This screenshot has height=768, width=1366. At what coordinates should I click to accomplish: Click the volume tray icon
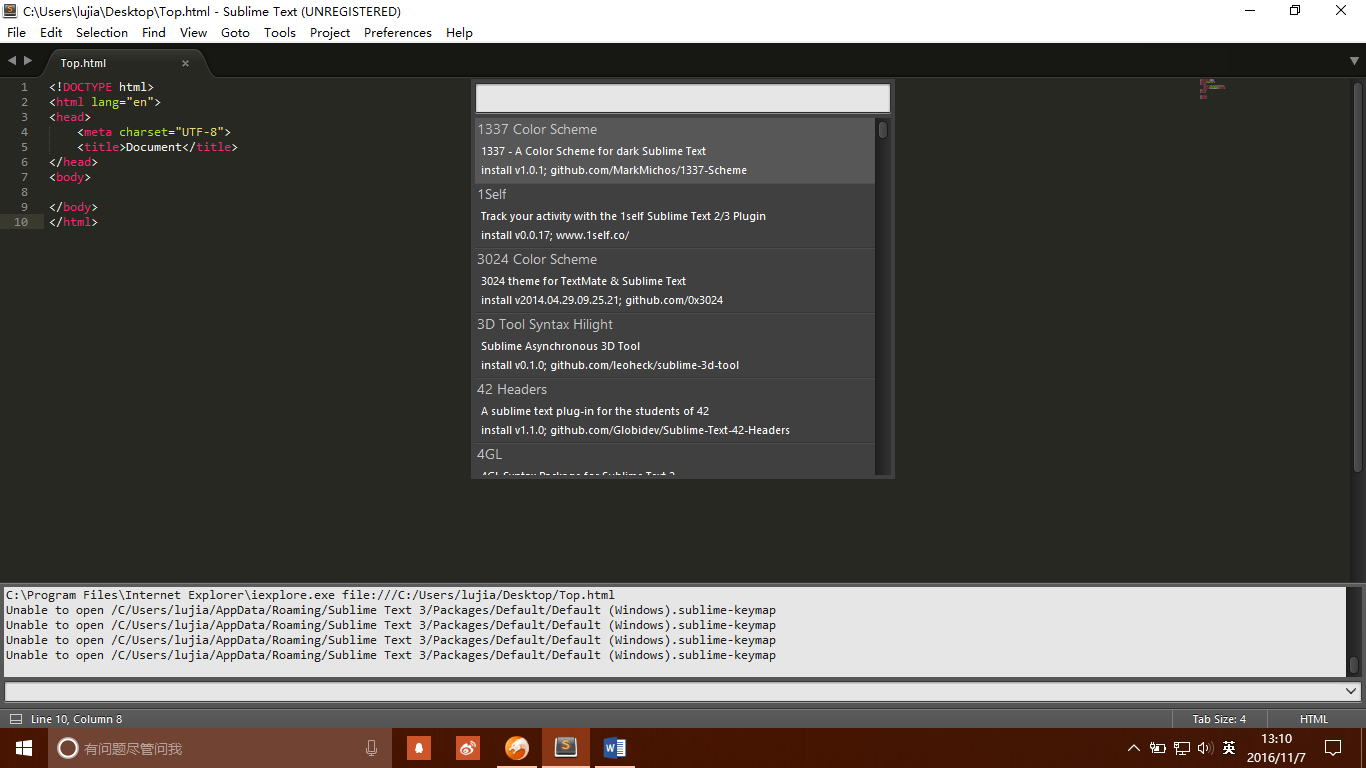coord(1205,748)
